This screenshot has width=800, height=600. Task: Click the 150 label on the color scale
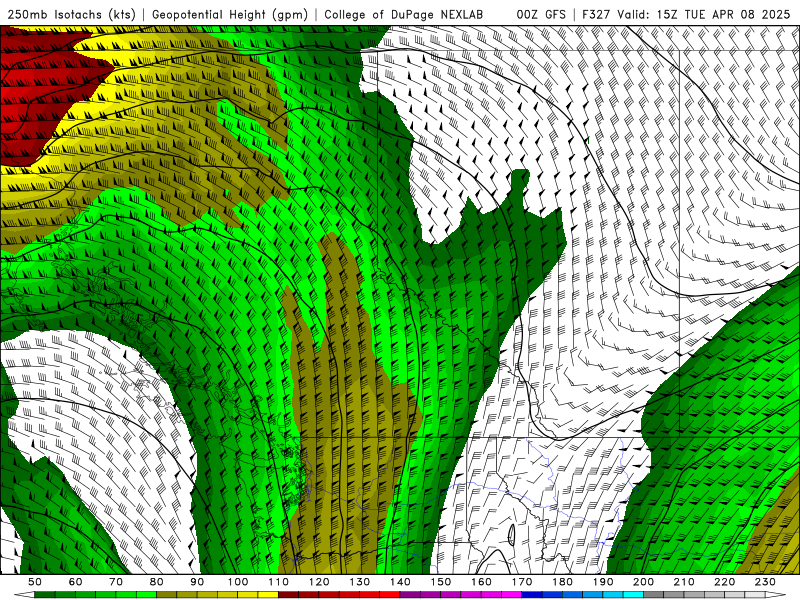pyautogui.click(x=441, y=582)
